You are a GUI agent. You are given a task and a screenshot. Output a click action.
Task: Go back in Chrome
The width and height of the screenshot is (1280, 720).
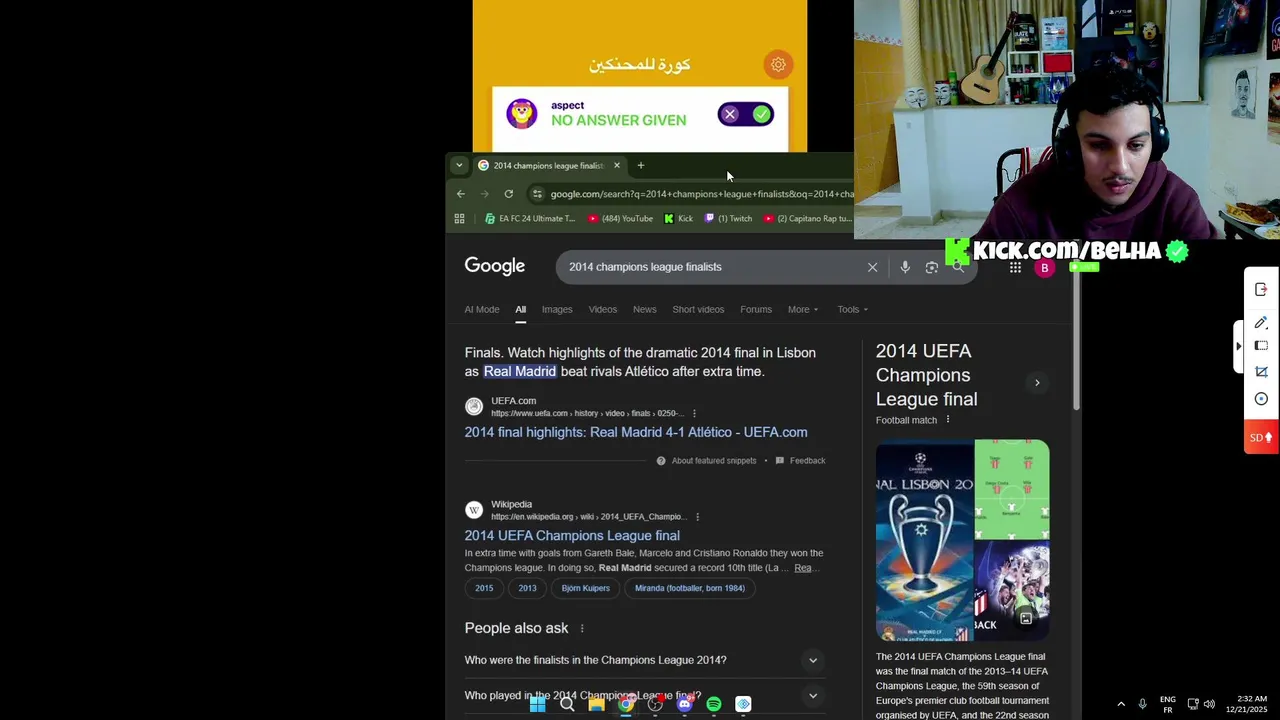click(461, 194)
